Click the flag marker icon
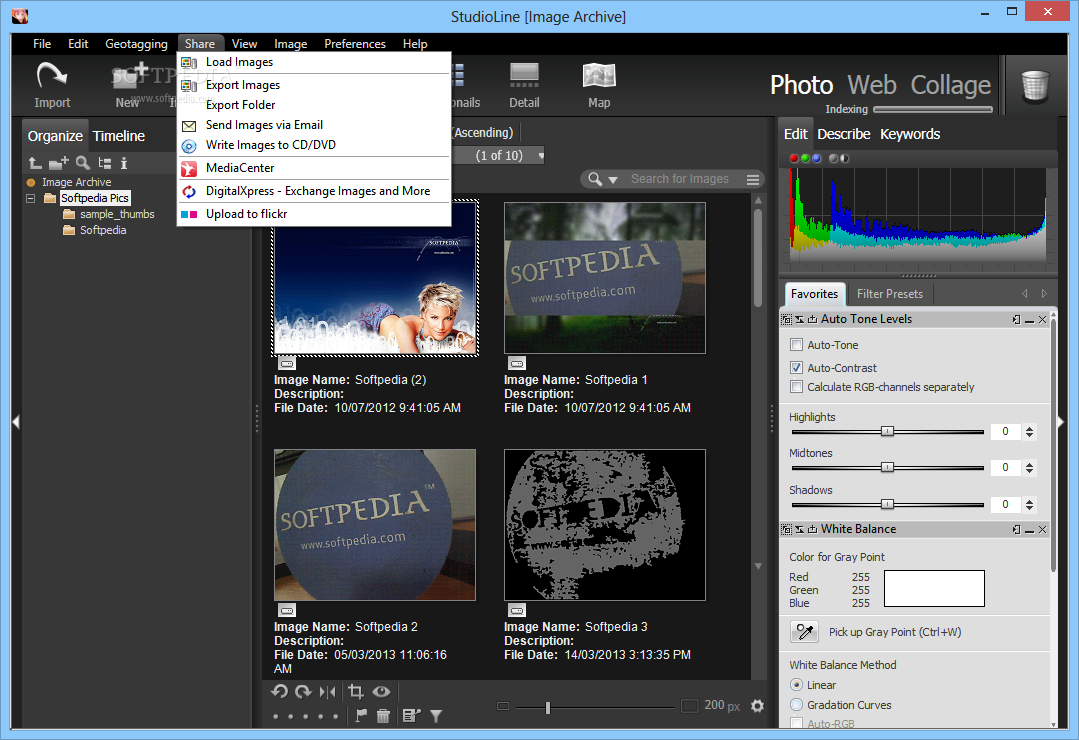1079x740 pixels. pos(361,716)
